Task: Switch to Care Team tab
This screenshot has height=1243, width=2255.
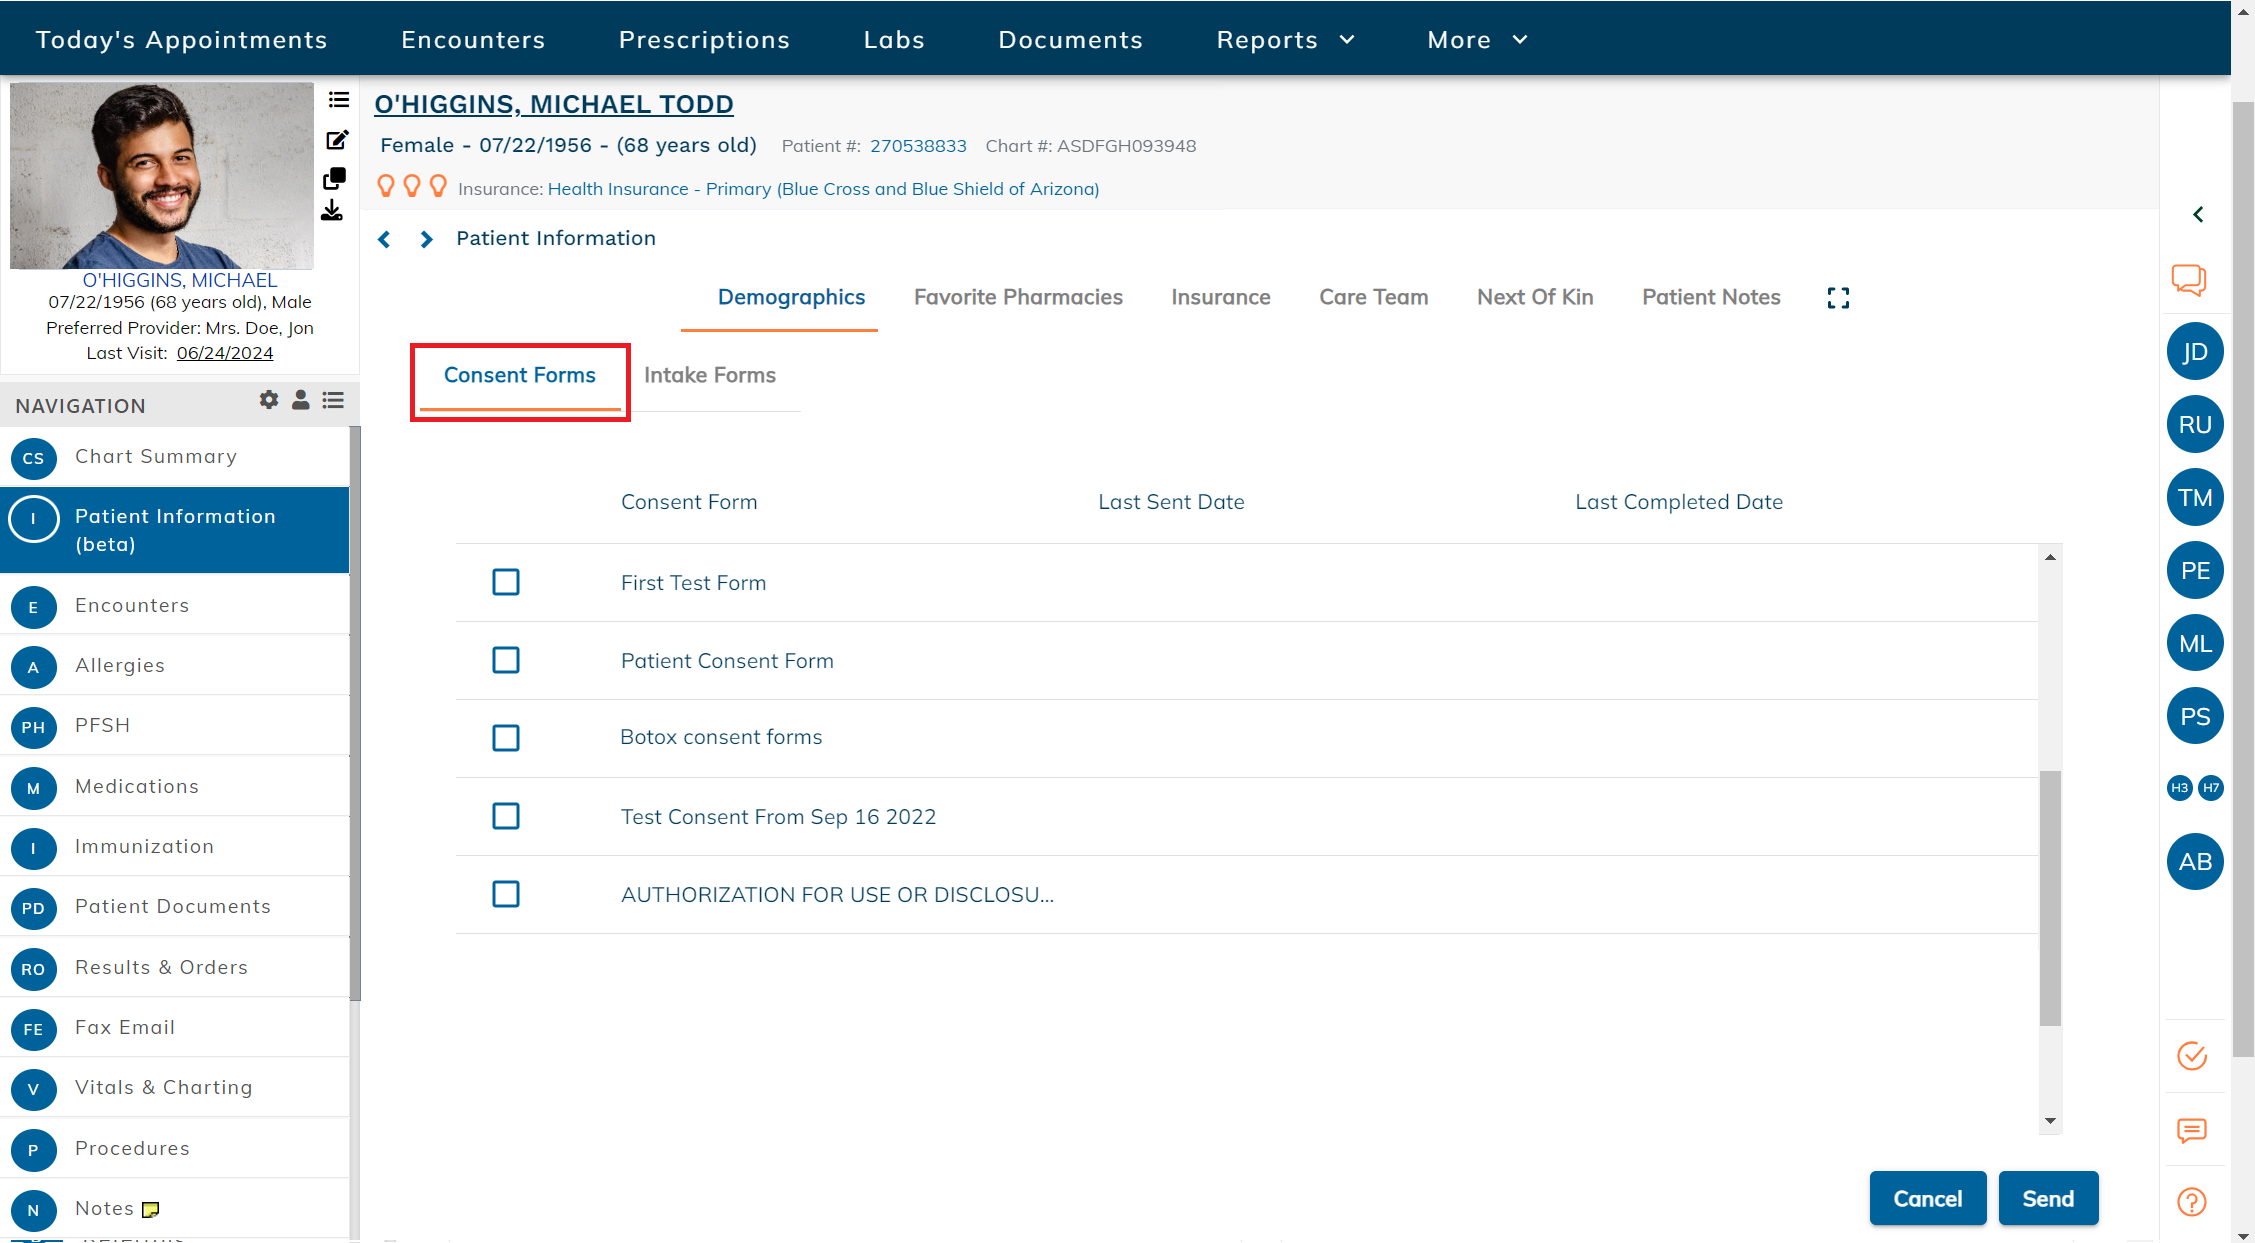Action: pos(1374,298)
